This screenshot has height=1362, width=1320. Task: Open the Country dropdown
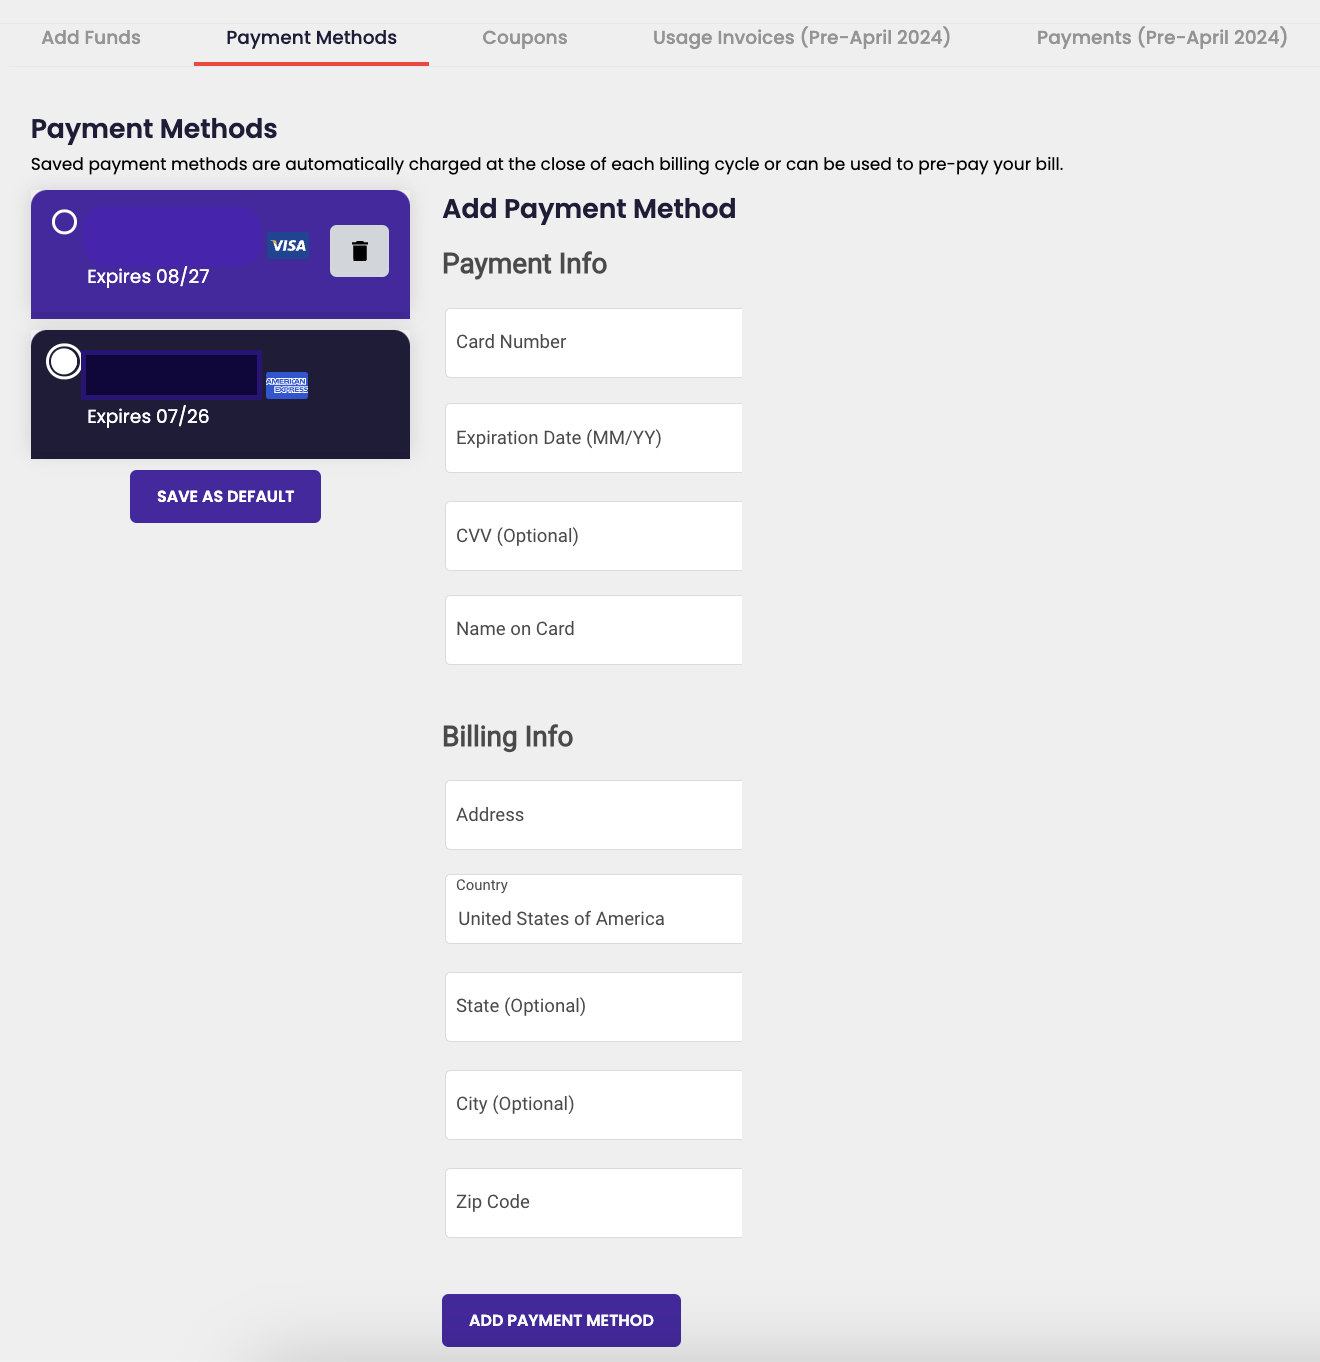(x=594, y=910)
